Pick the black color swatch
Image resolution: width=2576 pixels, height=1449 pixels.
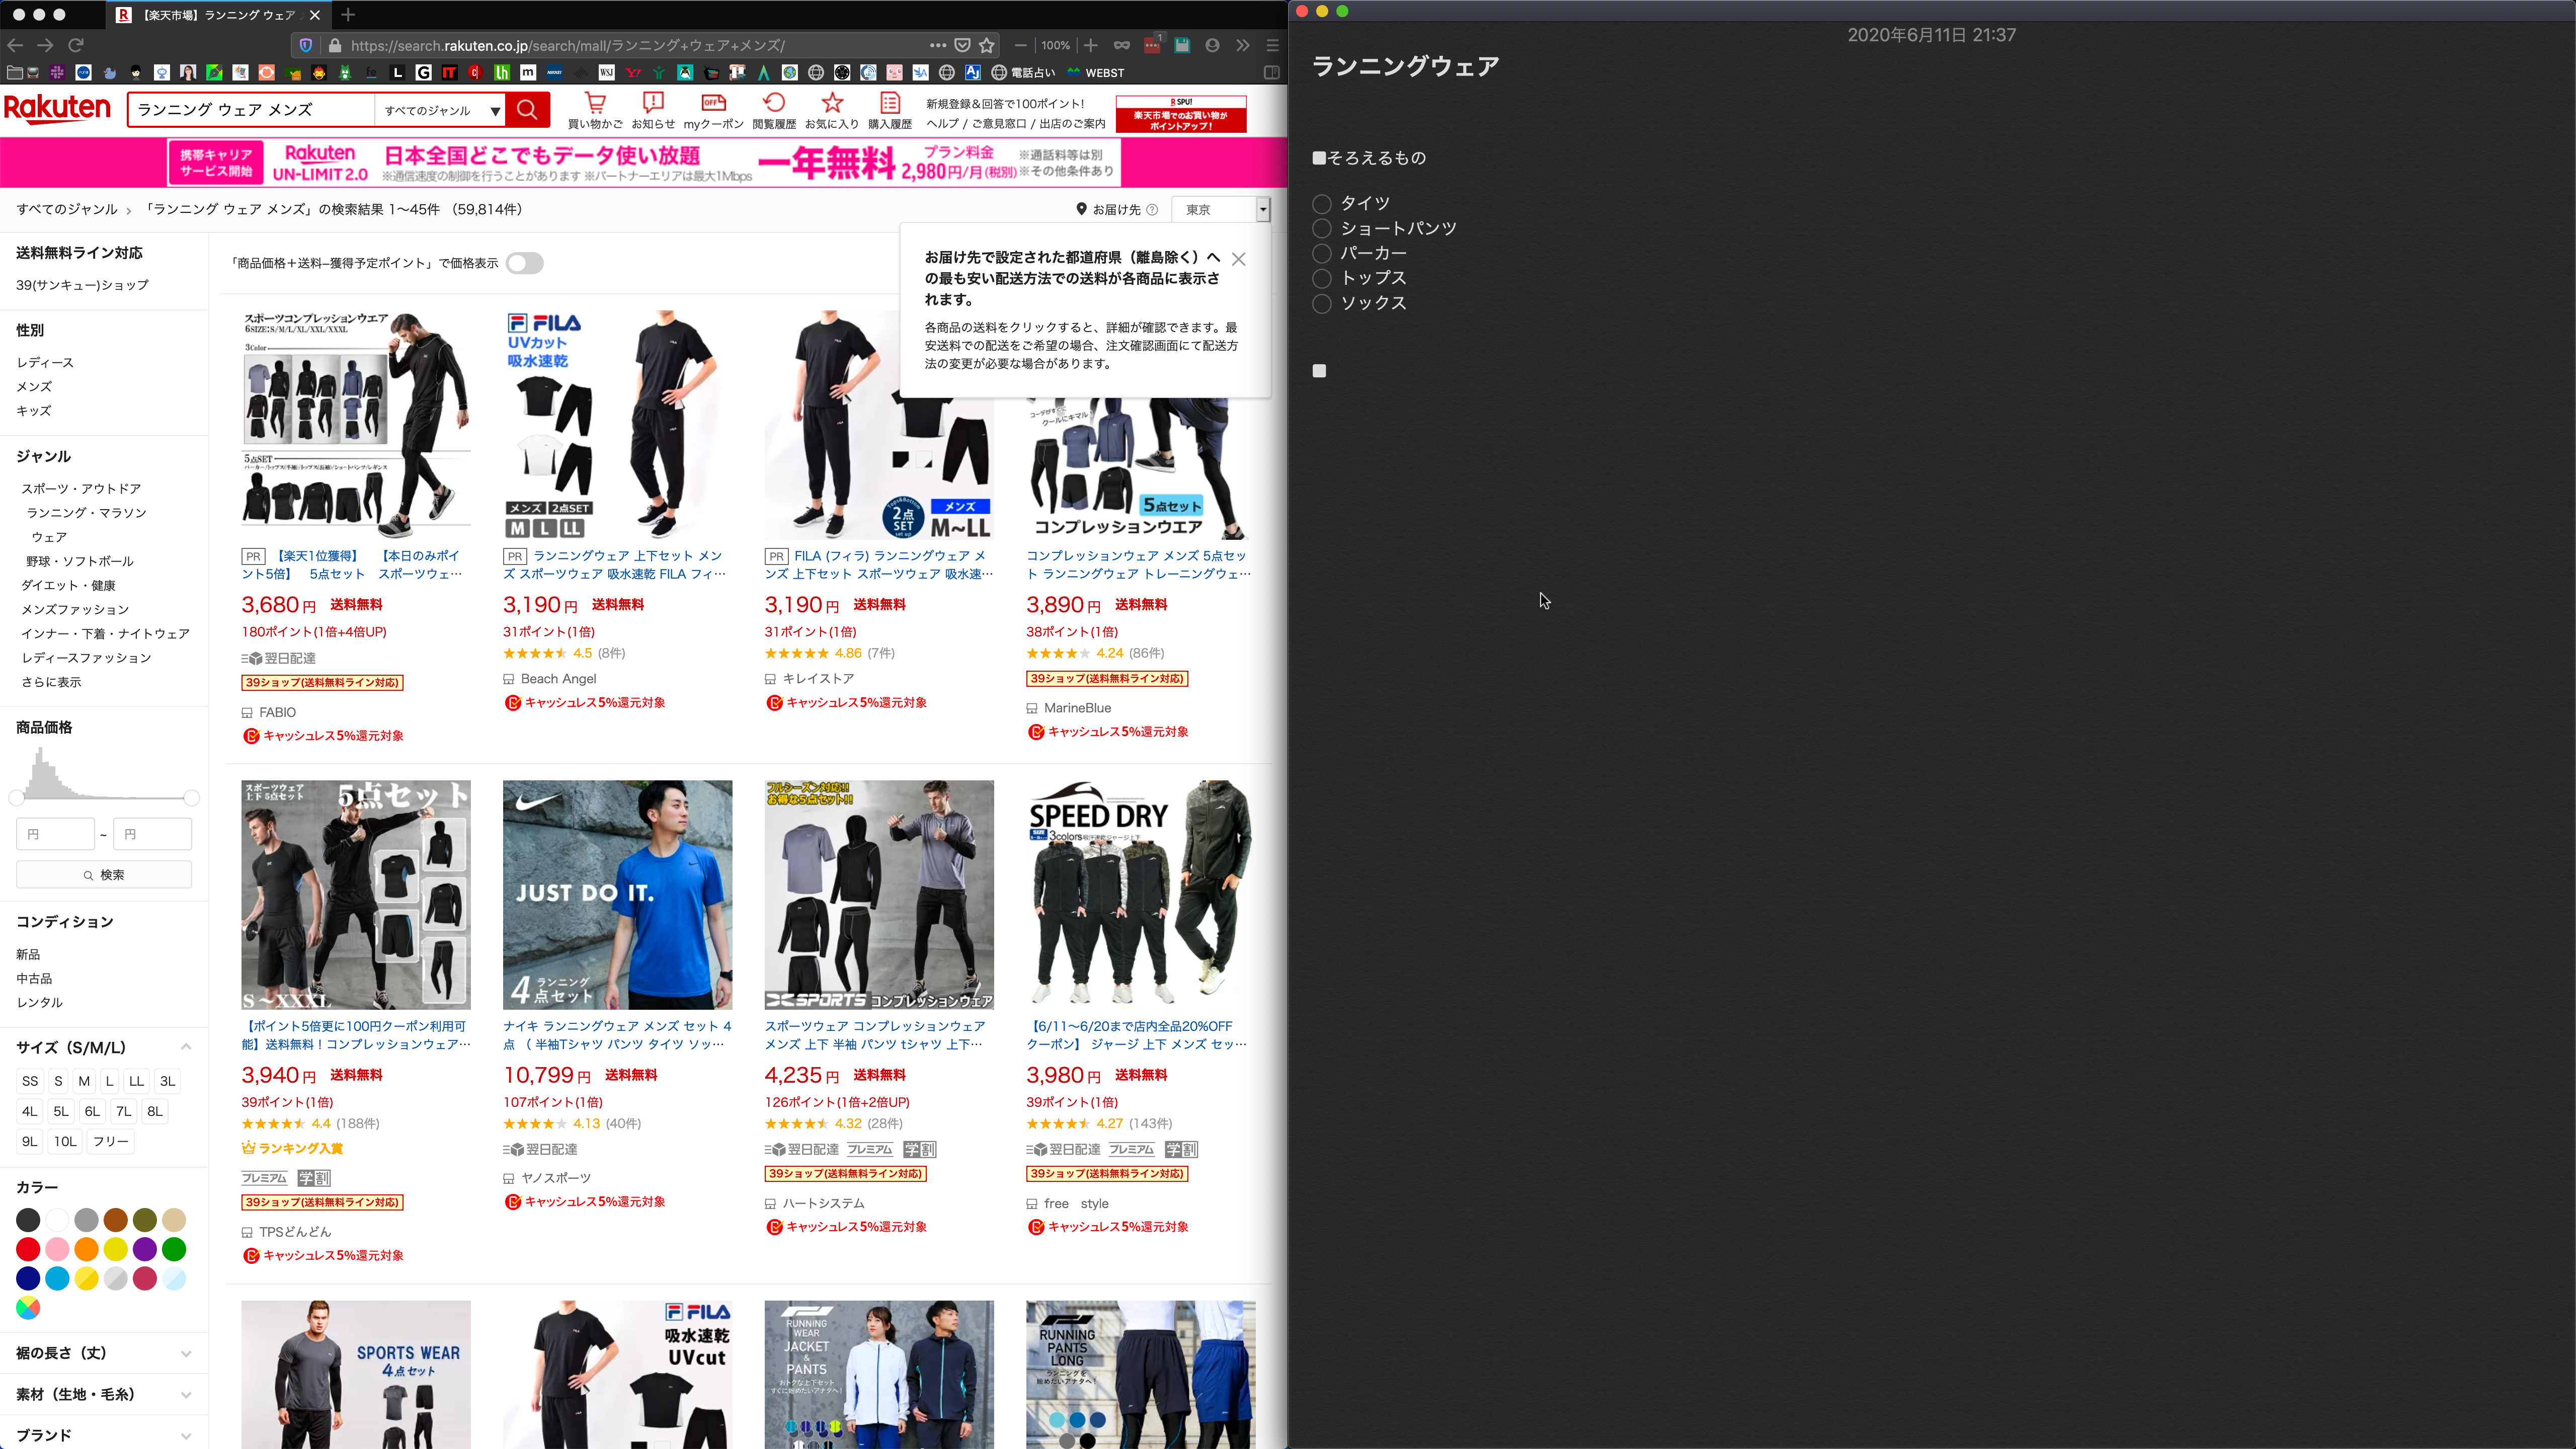tap(28, 1220)
